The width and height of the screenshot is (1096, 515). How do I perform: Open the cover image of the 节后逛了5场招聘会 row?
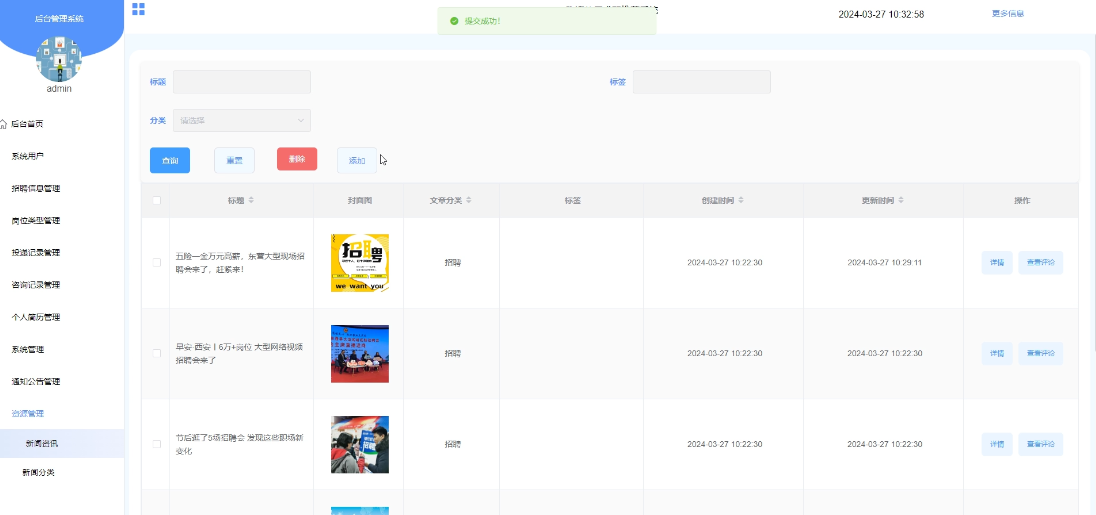tap(360, 444)
